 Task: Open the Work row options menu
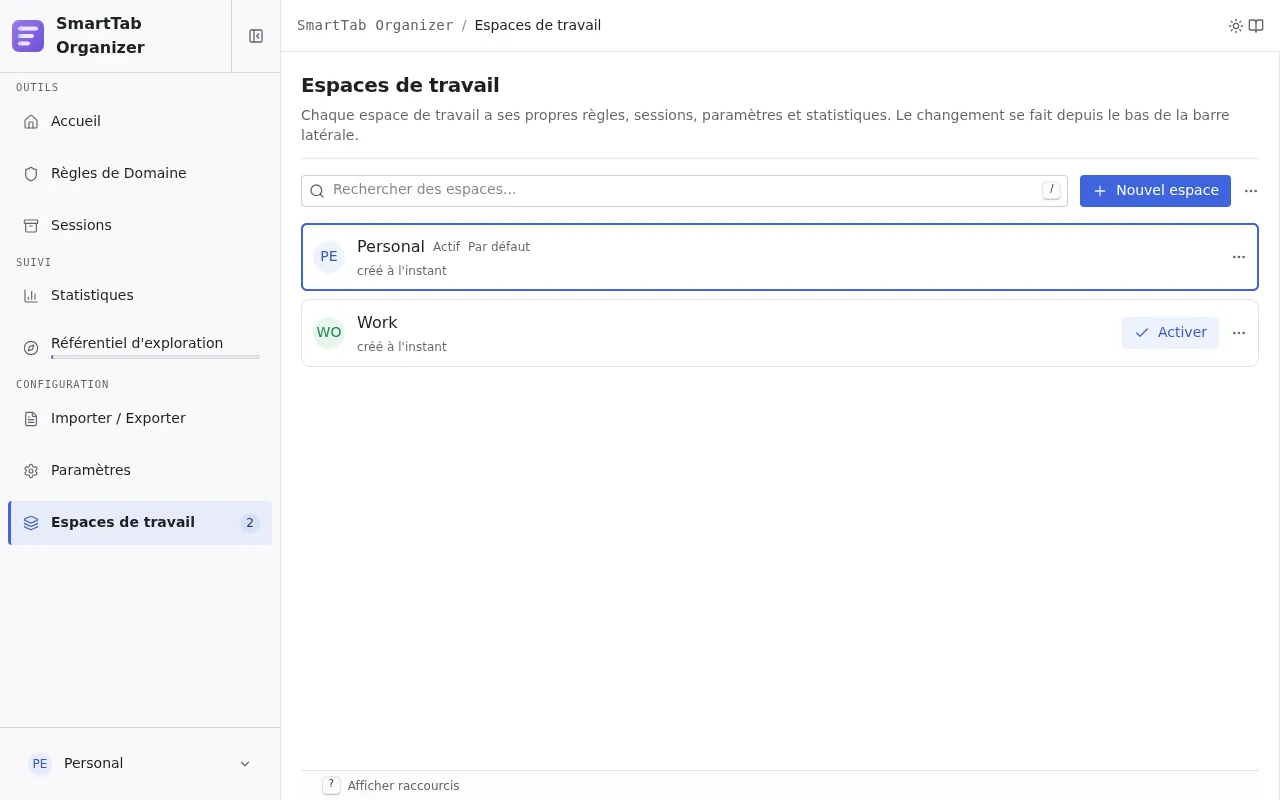click(1239, 333)
